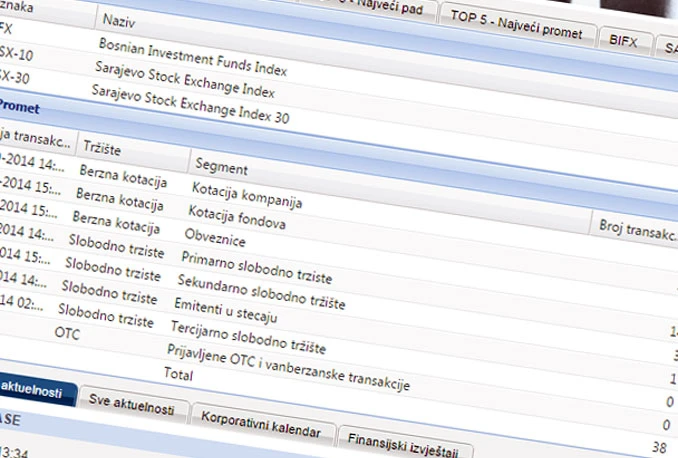Click 'Slobodno trziste' in Emitenti u stecaju row
678x458 pixels.
(109, 291)
